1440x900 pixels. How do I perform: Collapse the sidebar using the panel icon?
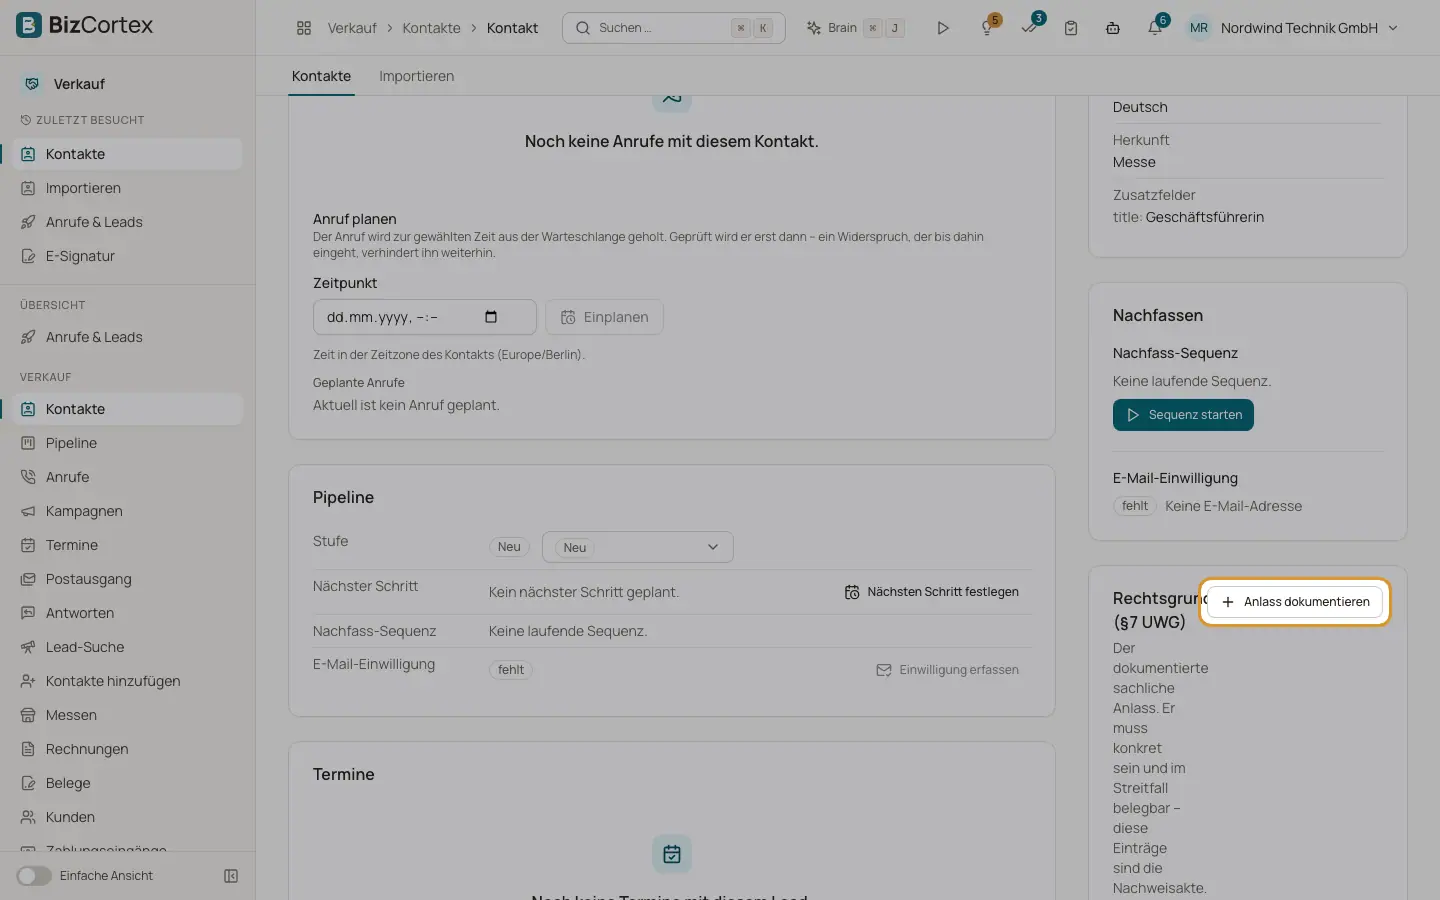click(231, 876)
